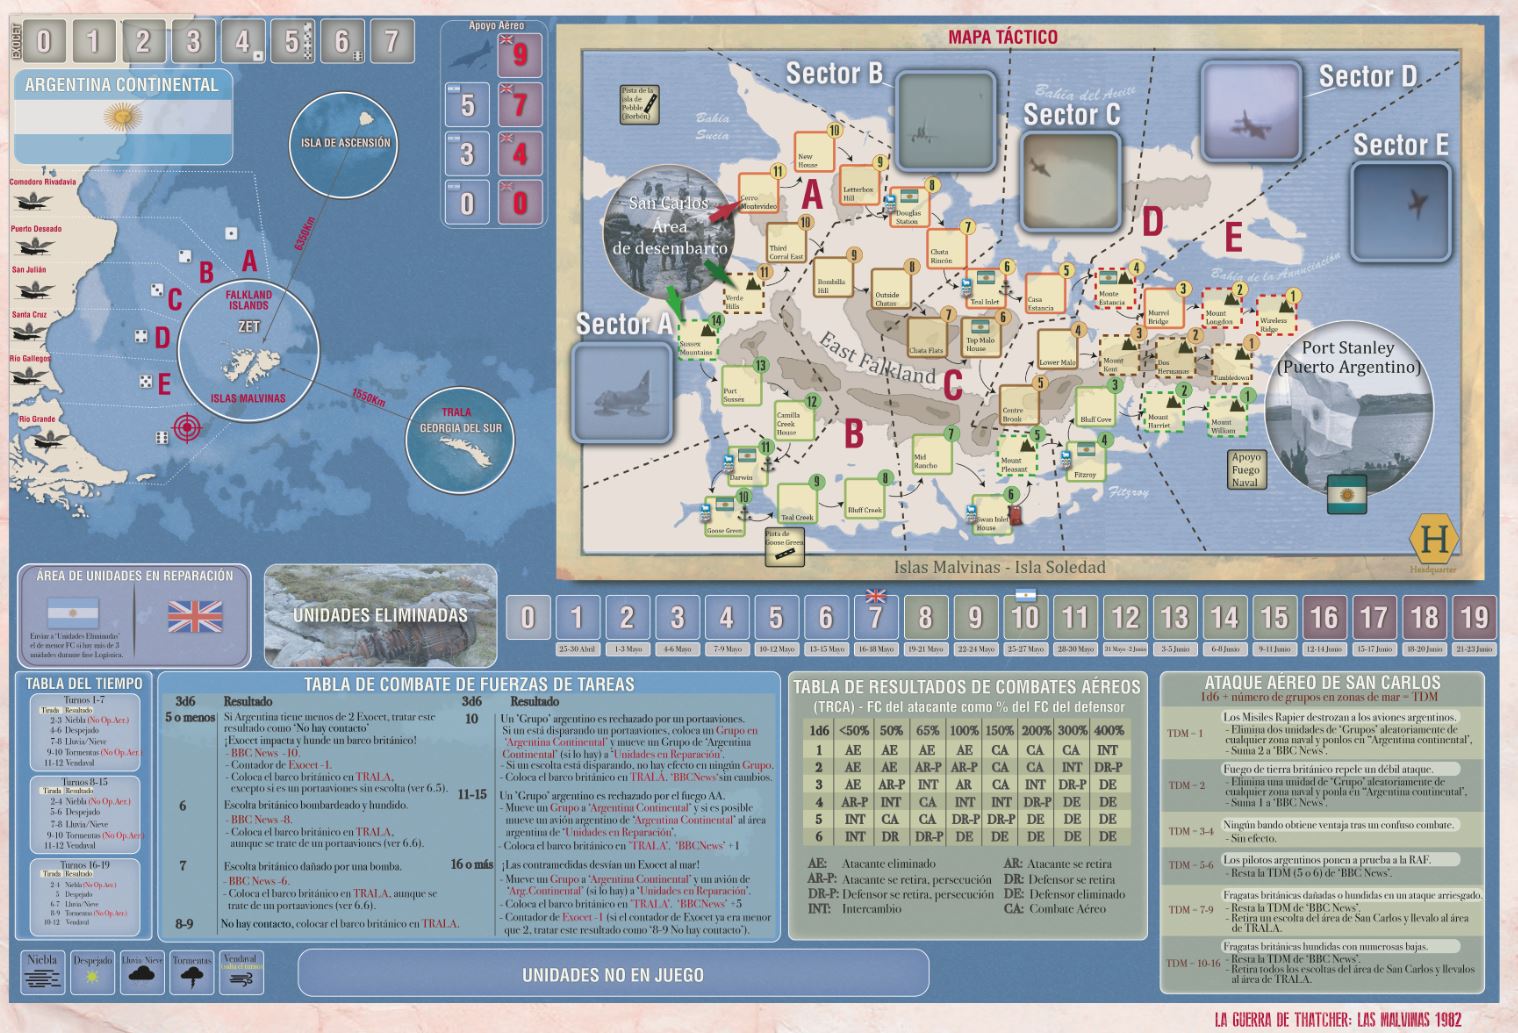Click turn track box 19
1518x1033 pixels.
pyautogui.click(x=1474, y=617)
